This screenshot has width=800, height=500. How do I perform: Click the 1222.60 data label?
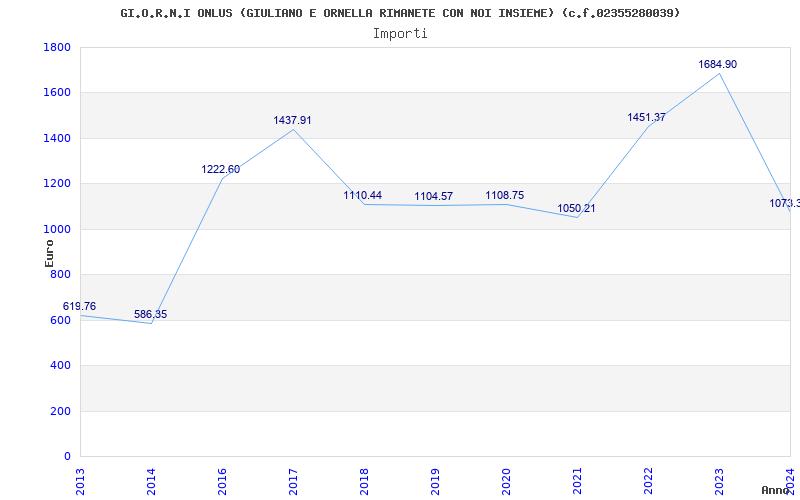pos(221,169)
